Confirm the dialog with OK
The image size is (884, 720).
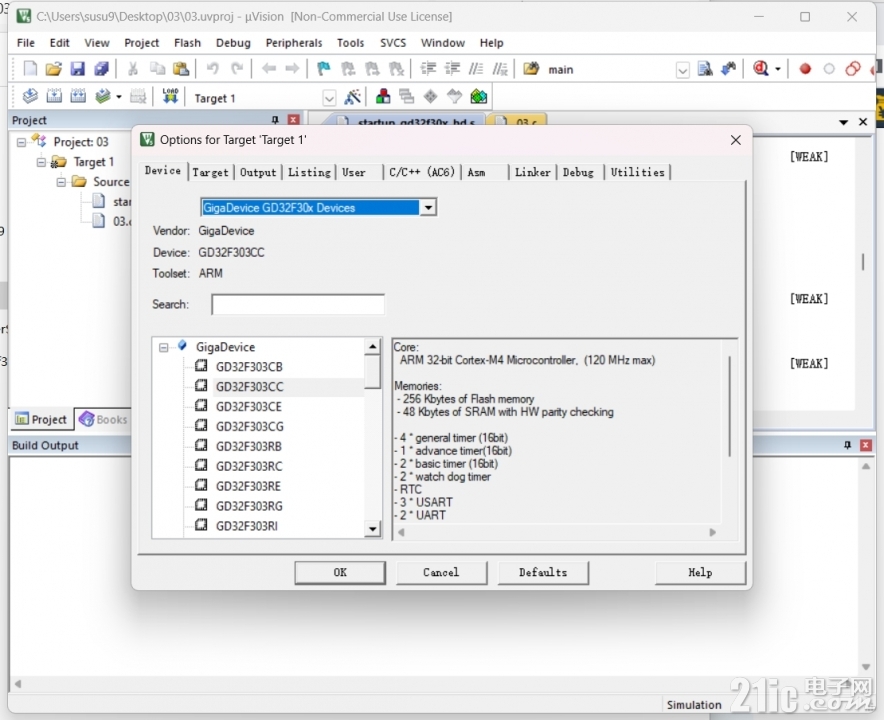click(x=340, y=572)
